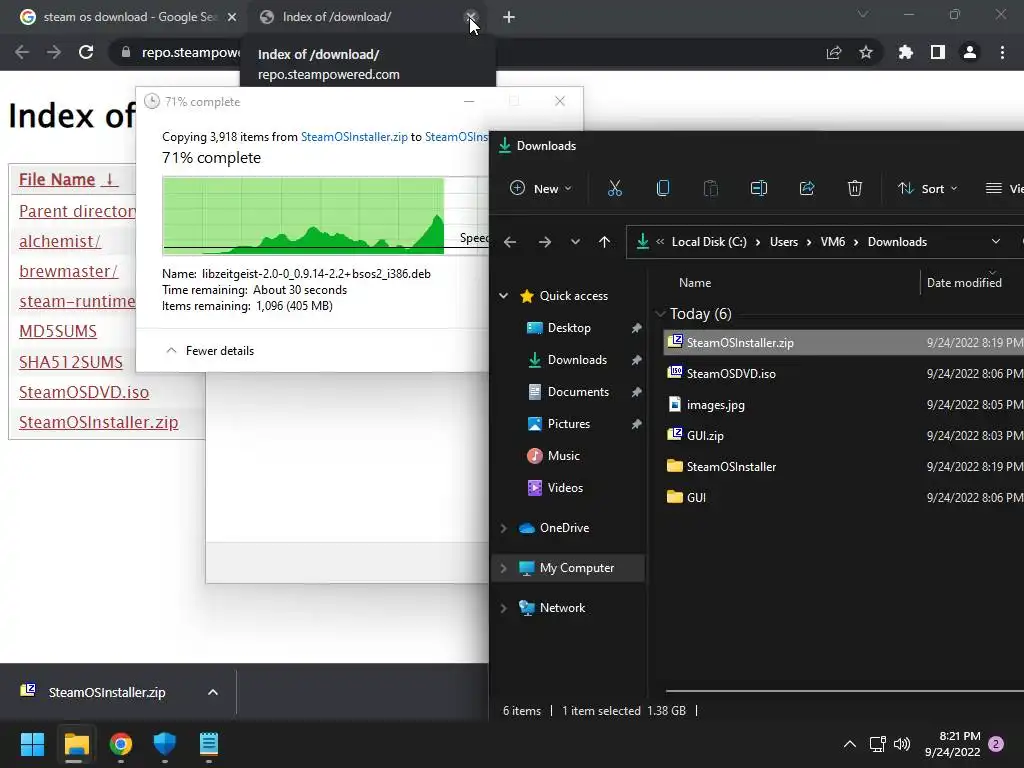Click the Copy icon in Explorer toolbar
The image size is (1024, 768).
pos(663,189)
